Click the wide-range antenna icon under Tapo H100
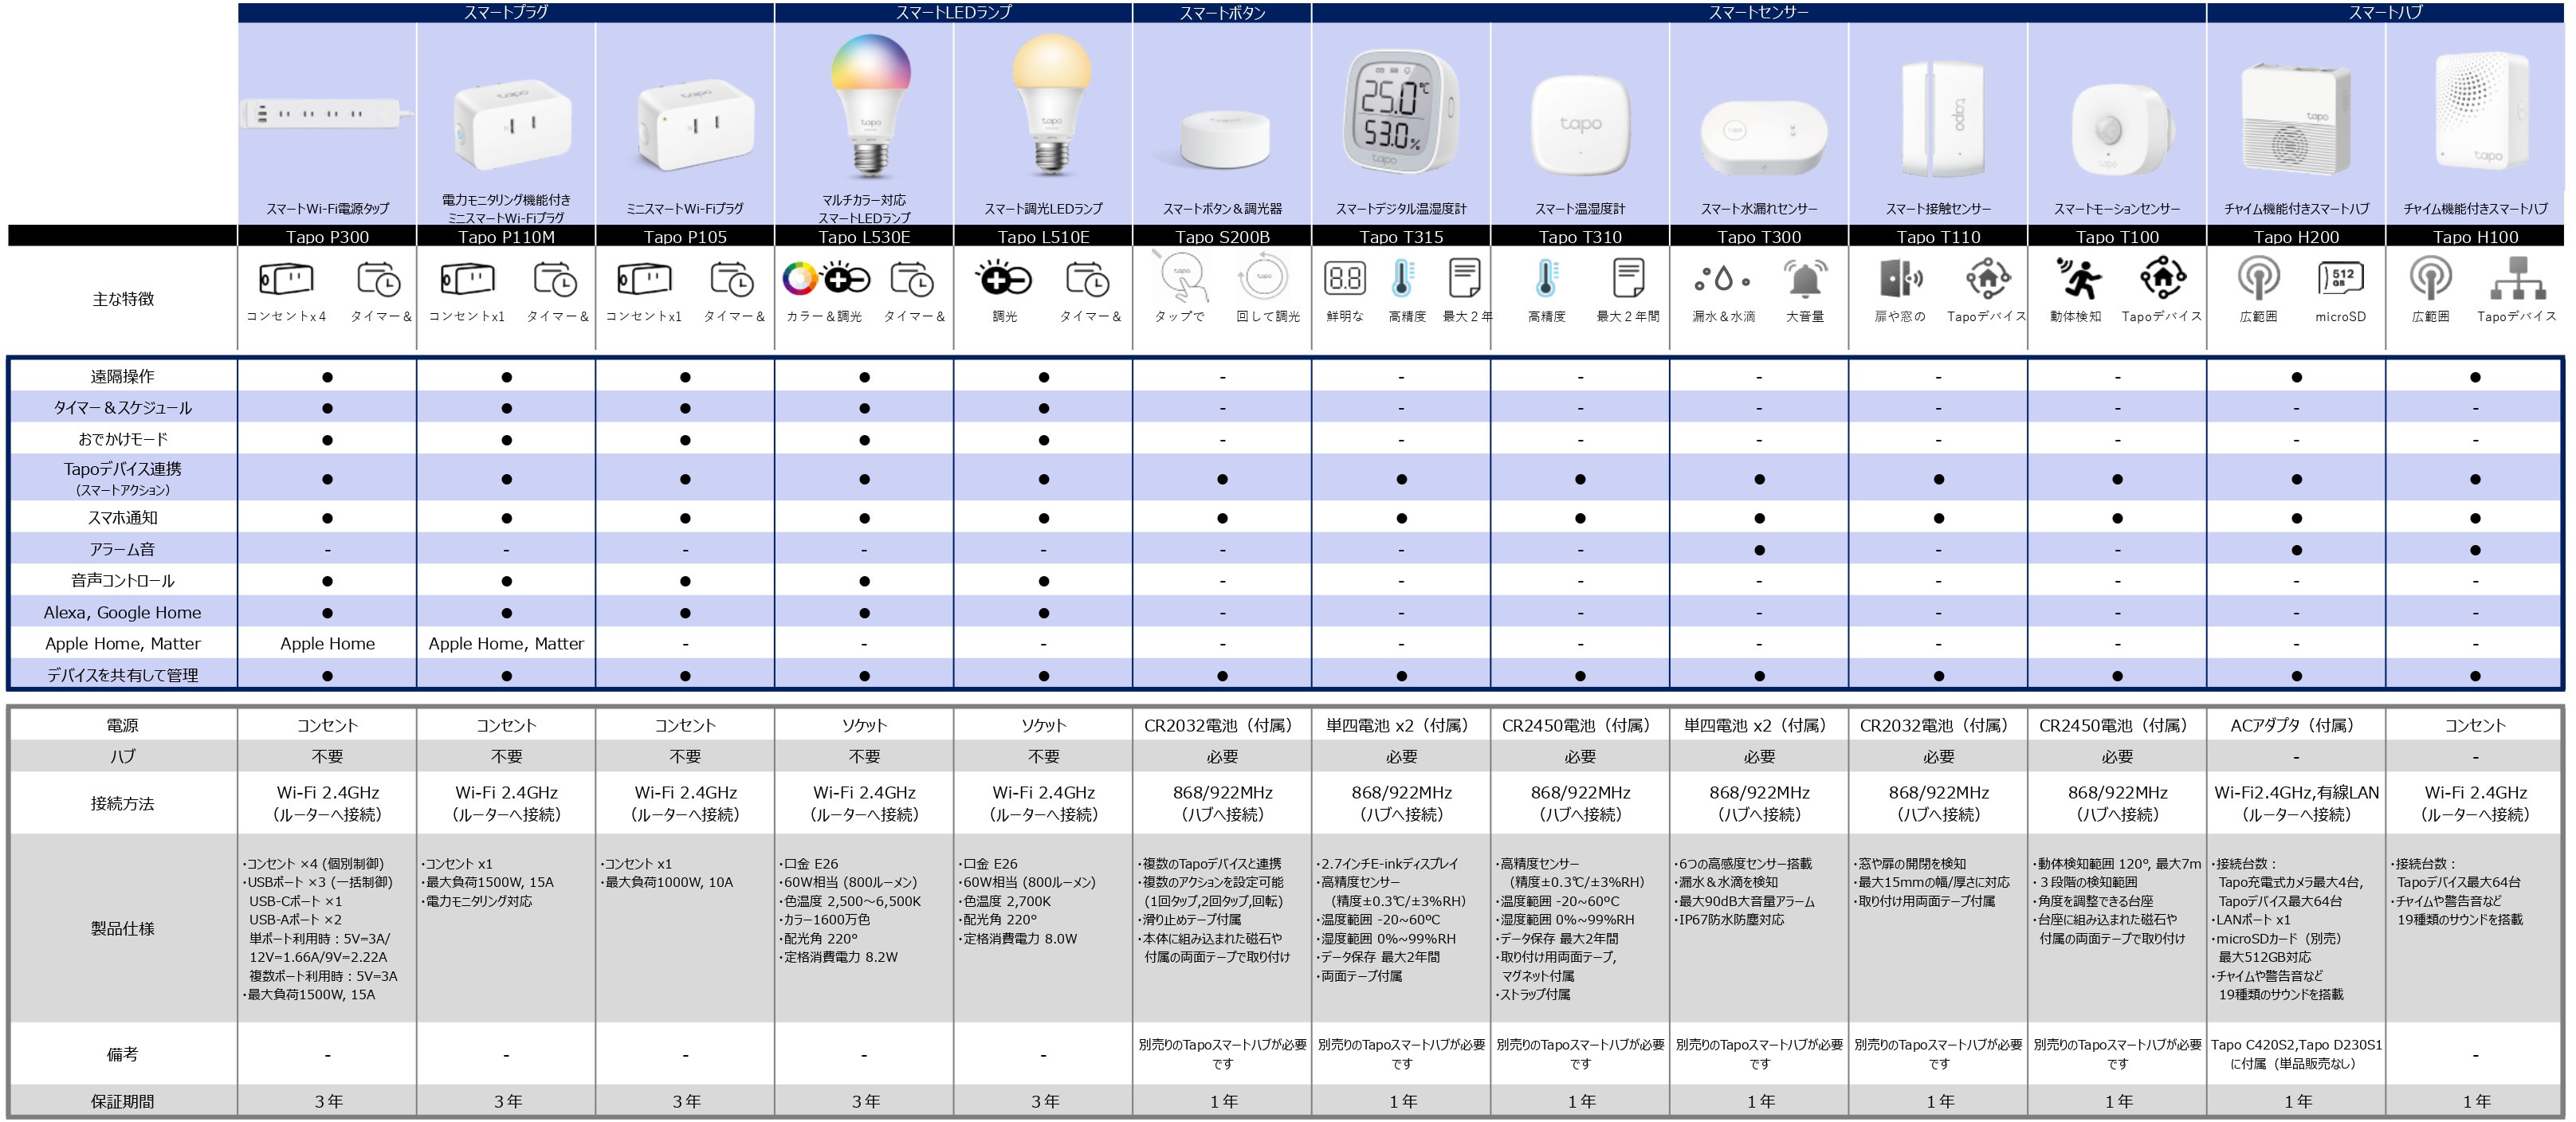The width and height of the screenshot is (2576, 1122). coord(2431,278)
